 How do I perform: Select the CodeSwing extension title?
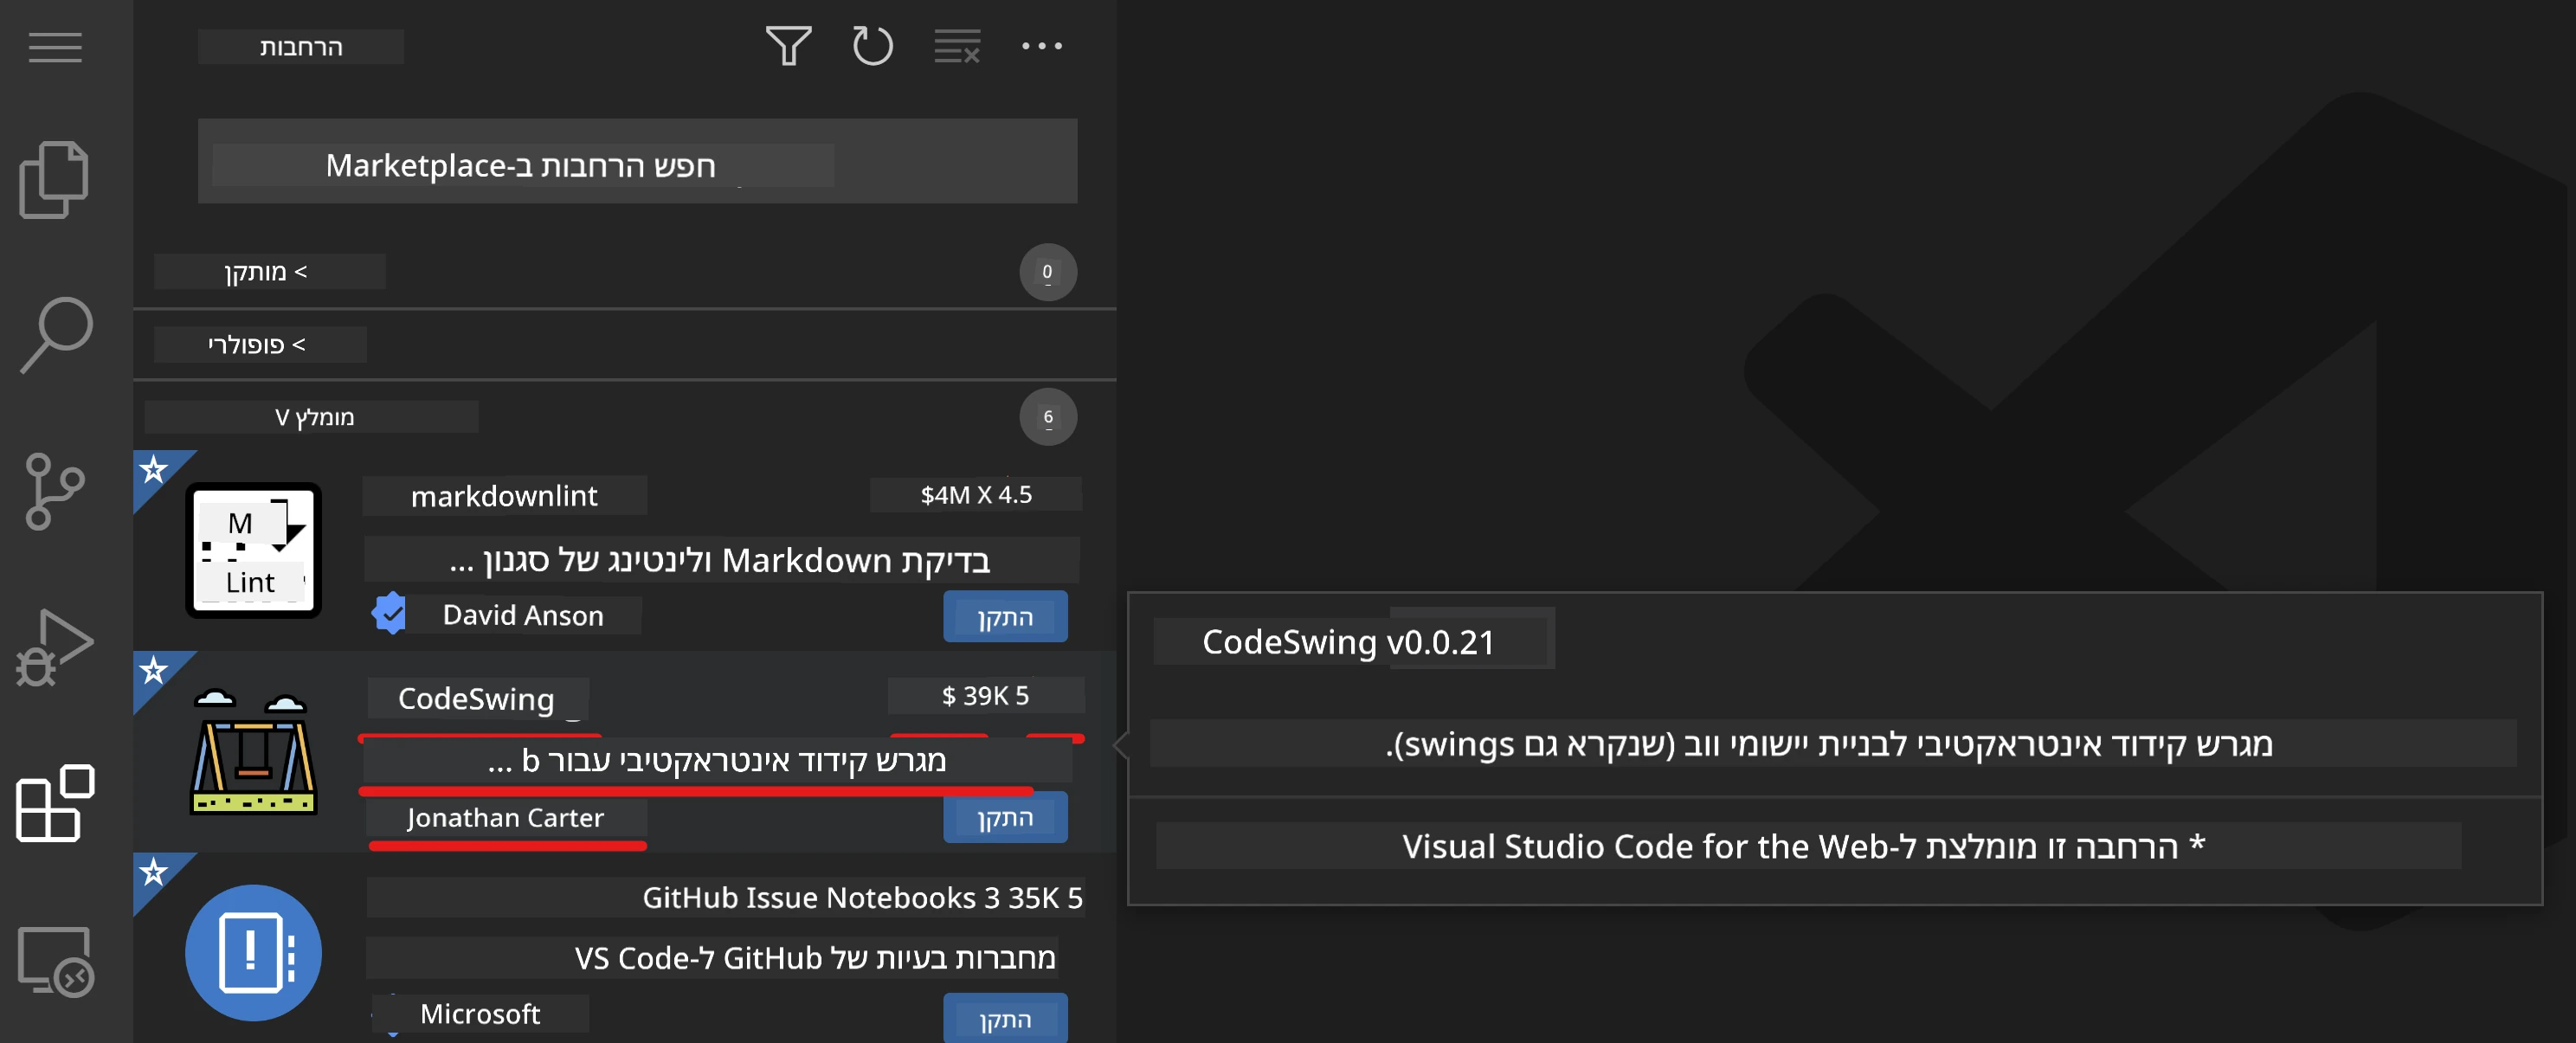point(477,698)
